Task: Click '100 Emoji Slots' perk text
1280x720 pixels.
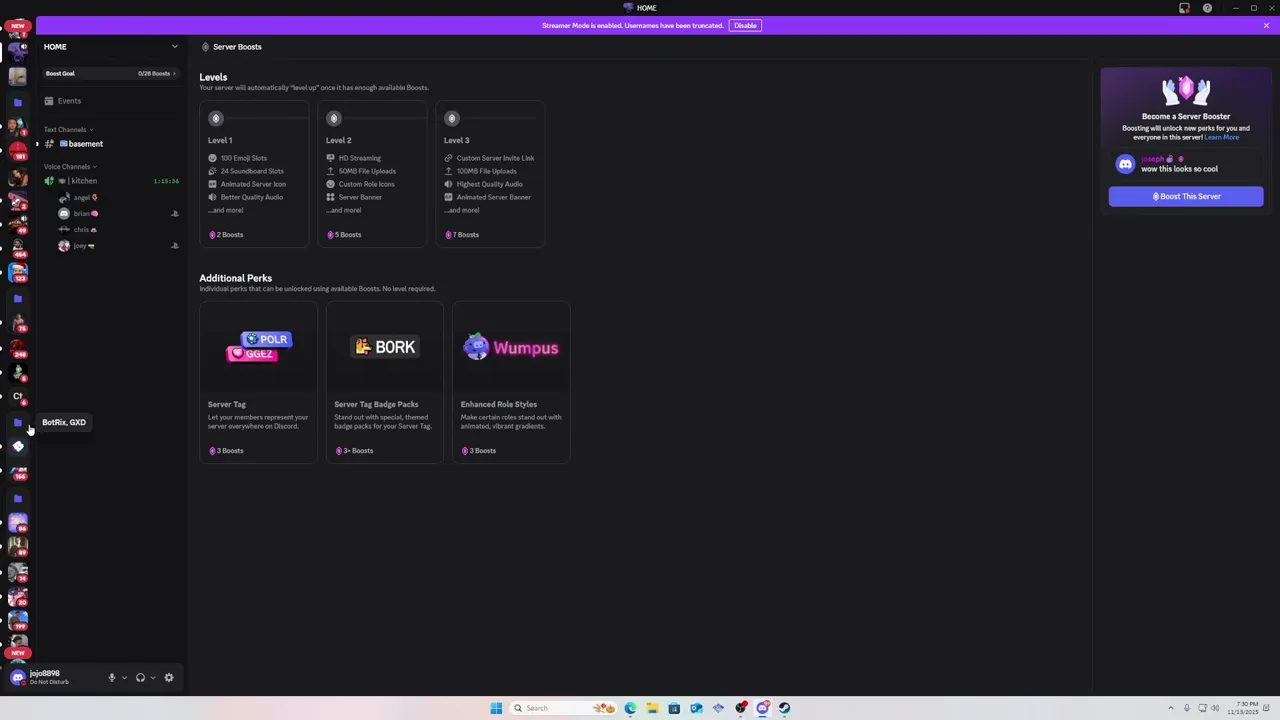Action: (x=244, y=158)
